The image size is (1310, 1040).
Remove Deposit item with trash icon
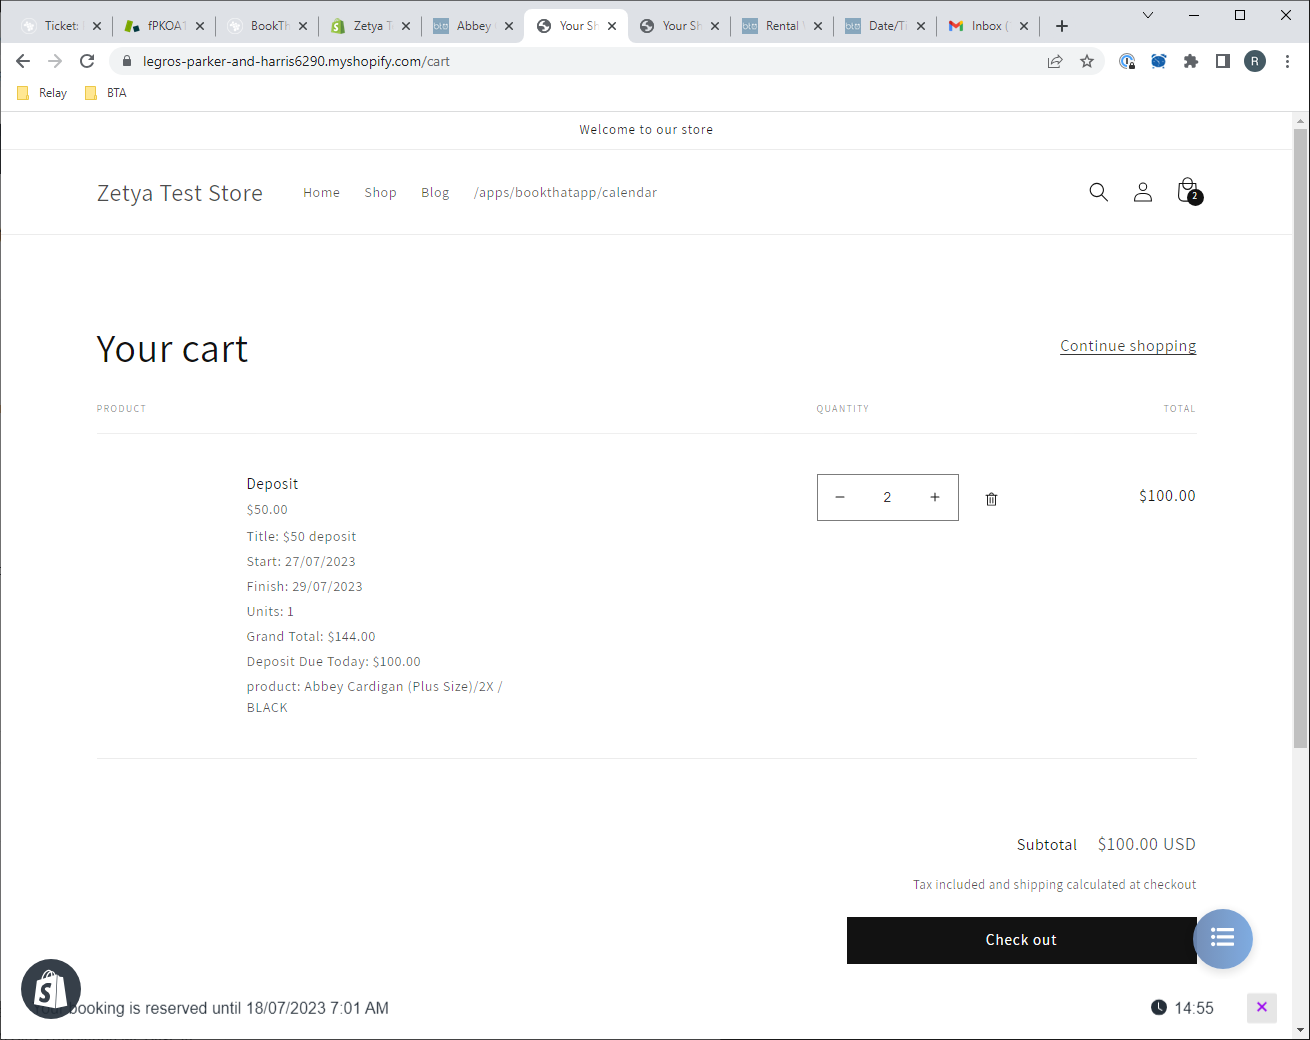pyautogui.click(x=991, y=499)
